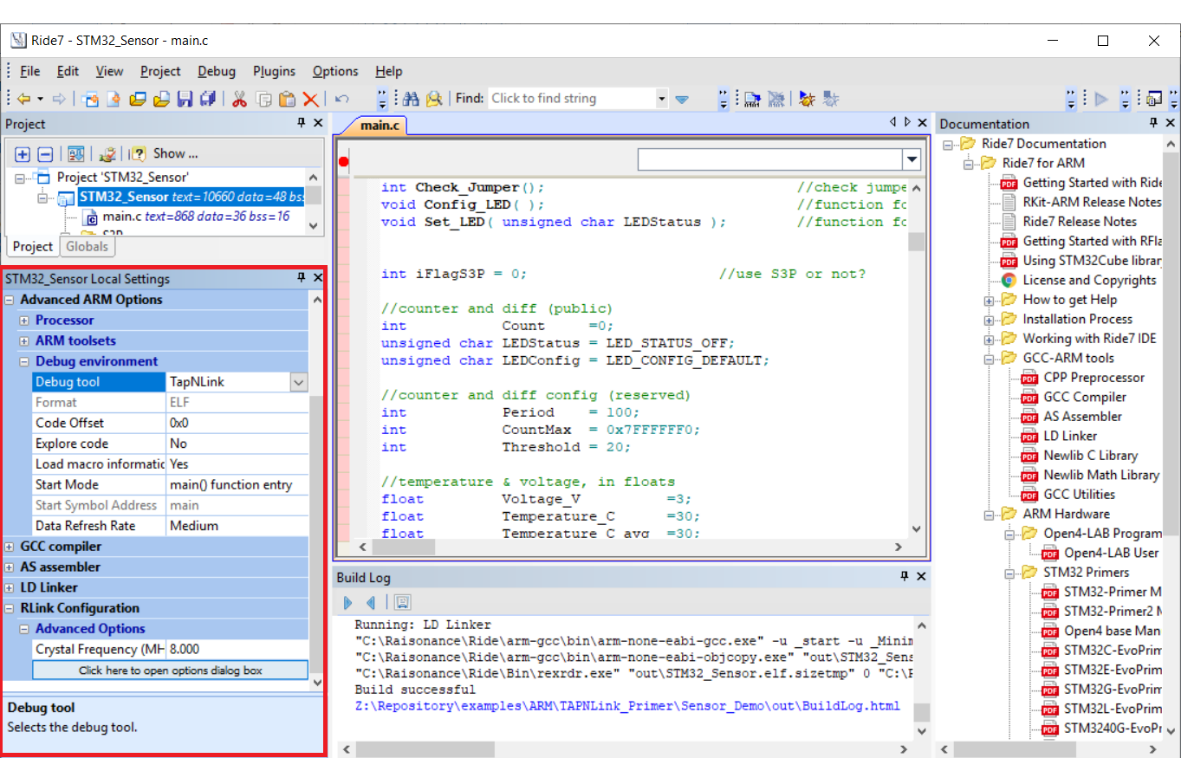This screenshot has height=758, width=1181.
Task: Create a new file via toolbar icon
Action: coord(113,99)
